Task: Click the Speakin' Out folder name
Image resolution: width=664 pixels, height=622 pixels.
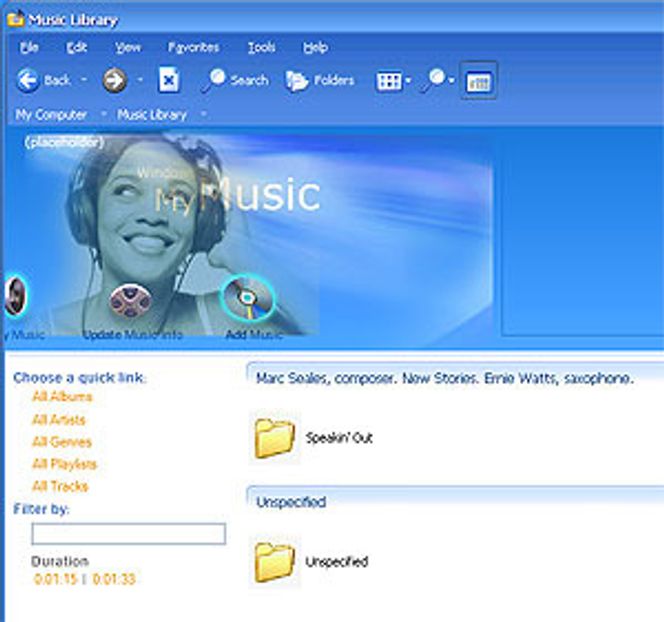Action: pos(339,437)
